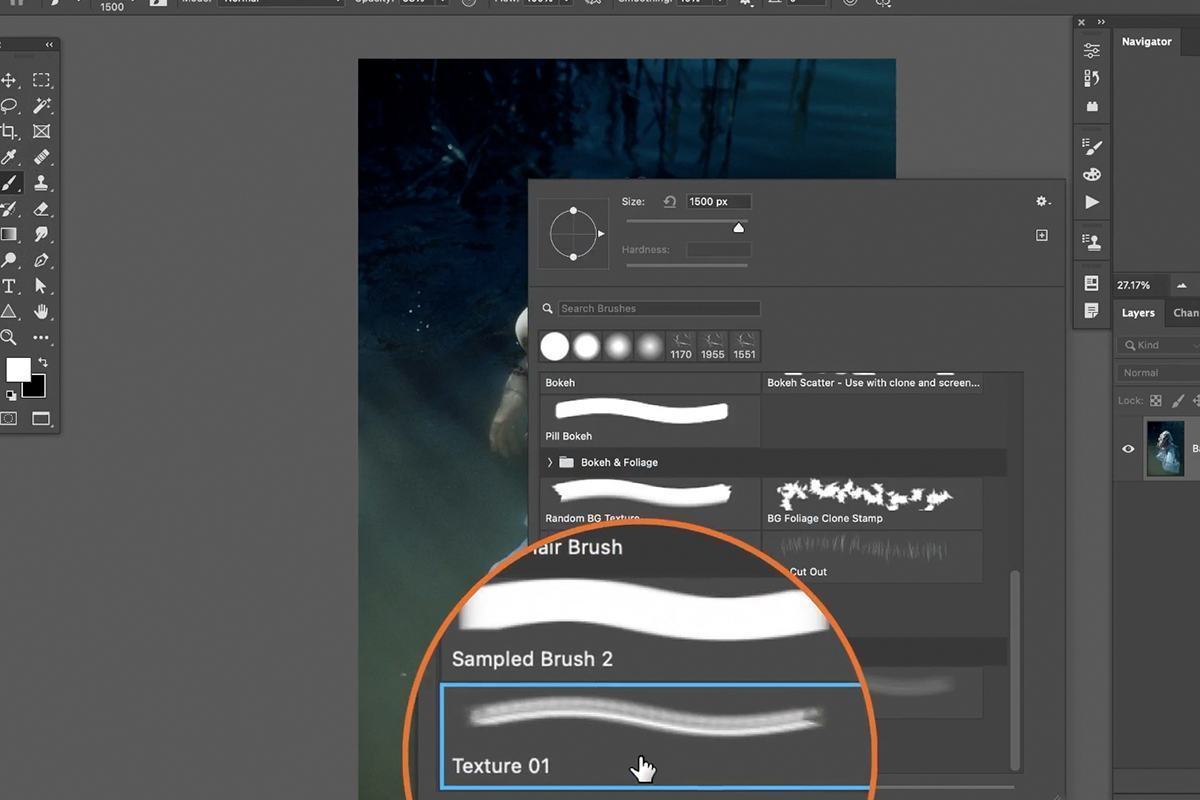The image size is (1200, 800).
Task: Select the Magic Wand tool
Action: (41, 106)
